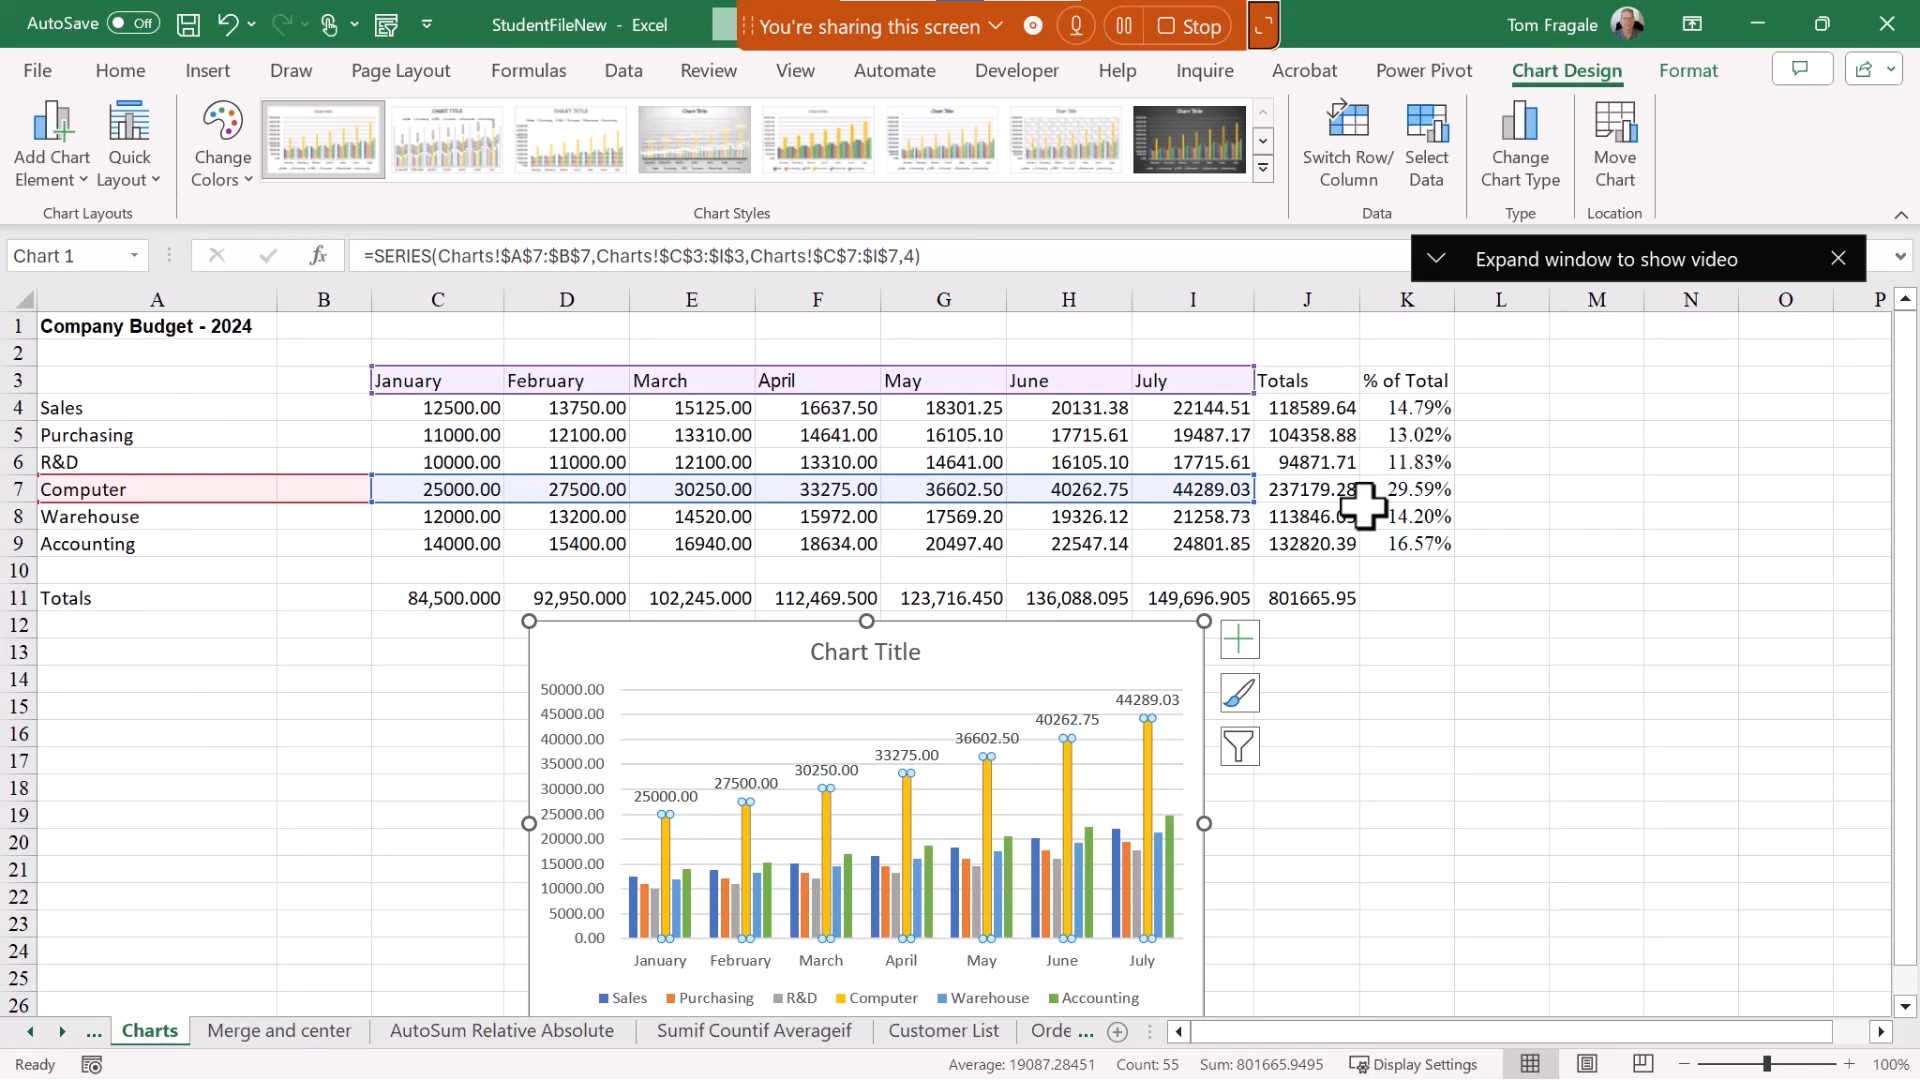Click the Move Chart icon
The image size is (1920, 1080).
coord(1615,142)
